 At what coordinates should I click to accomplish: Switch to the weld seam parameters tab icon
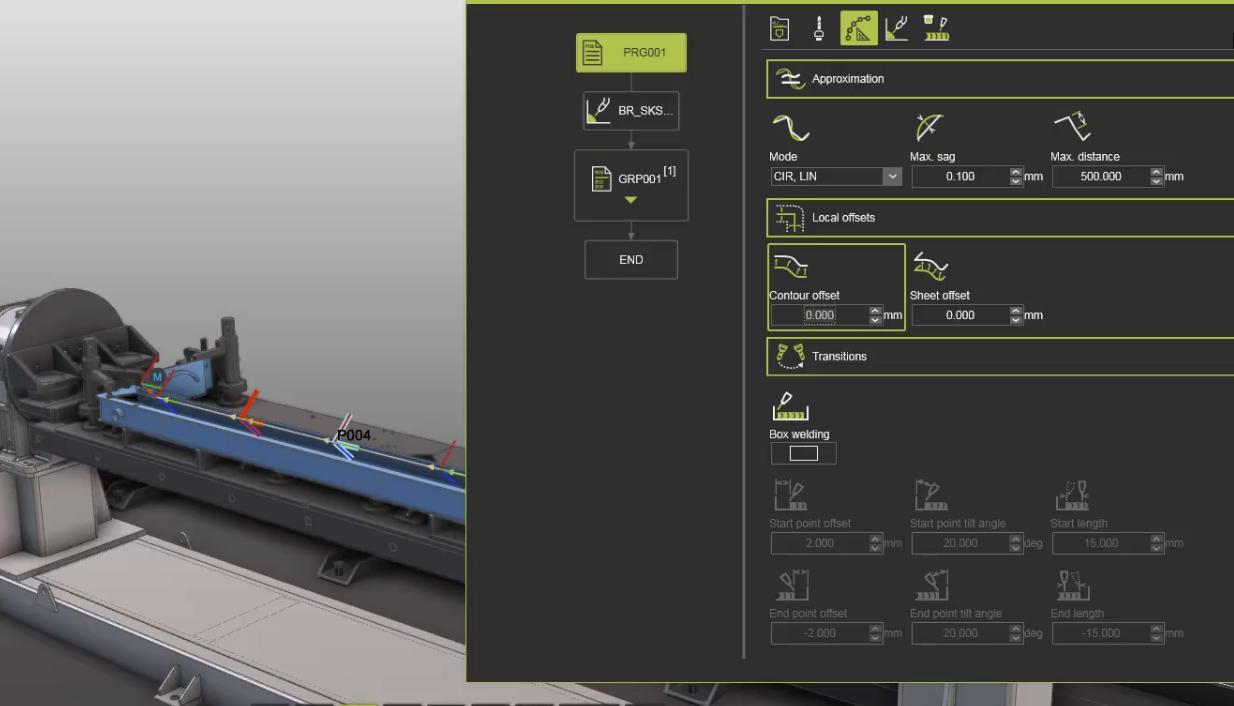pyautogui.click(x=936, y=29)
